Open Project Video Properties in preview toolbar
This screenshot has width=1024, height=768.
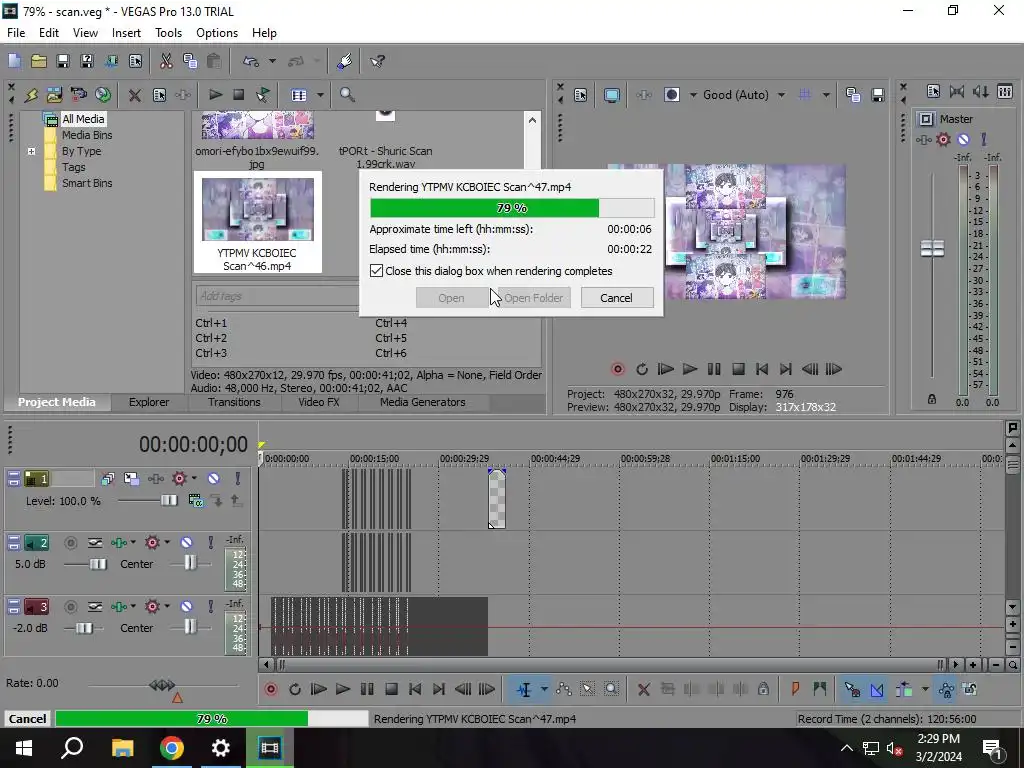pyautogui.click(x=581, y=95)
